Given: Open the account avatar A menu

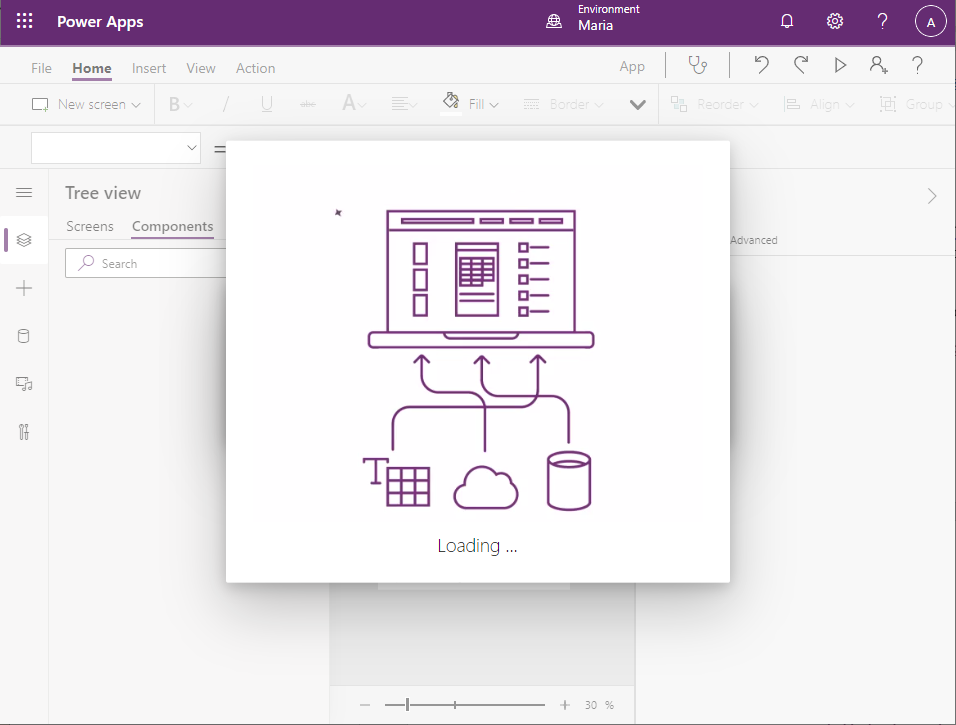Looking at the screenshot, I should point(930,22).
